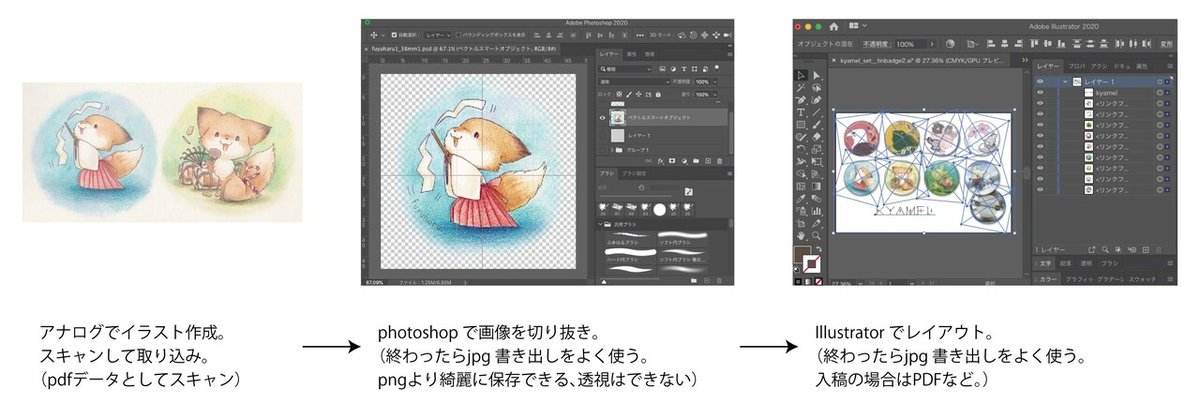Collapse レイヤー 1 in Illustrator Layers panel

[x=1065, y=81]
